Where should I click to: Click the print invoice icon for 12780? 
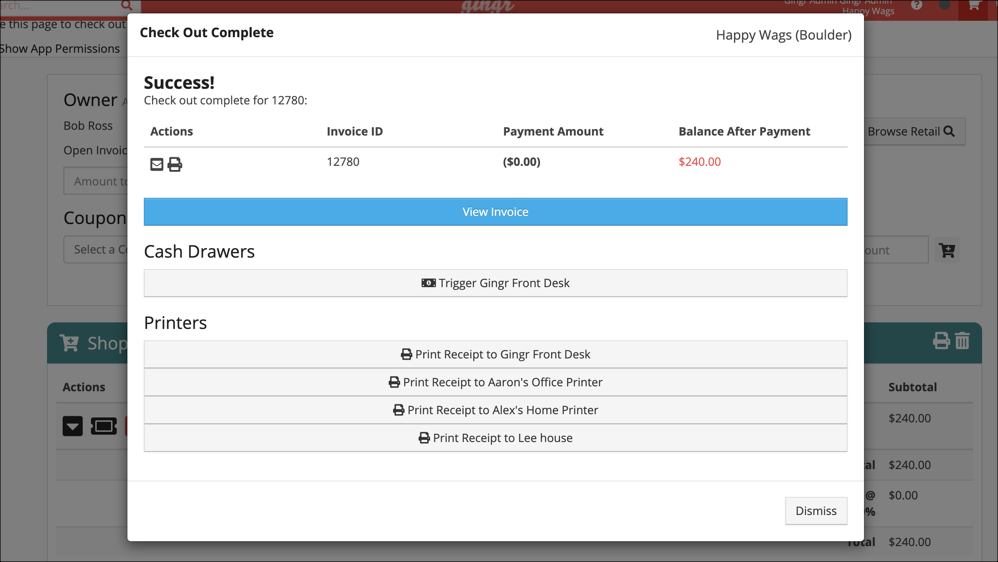(174, 164)
